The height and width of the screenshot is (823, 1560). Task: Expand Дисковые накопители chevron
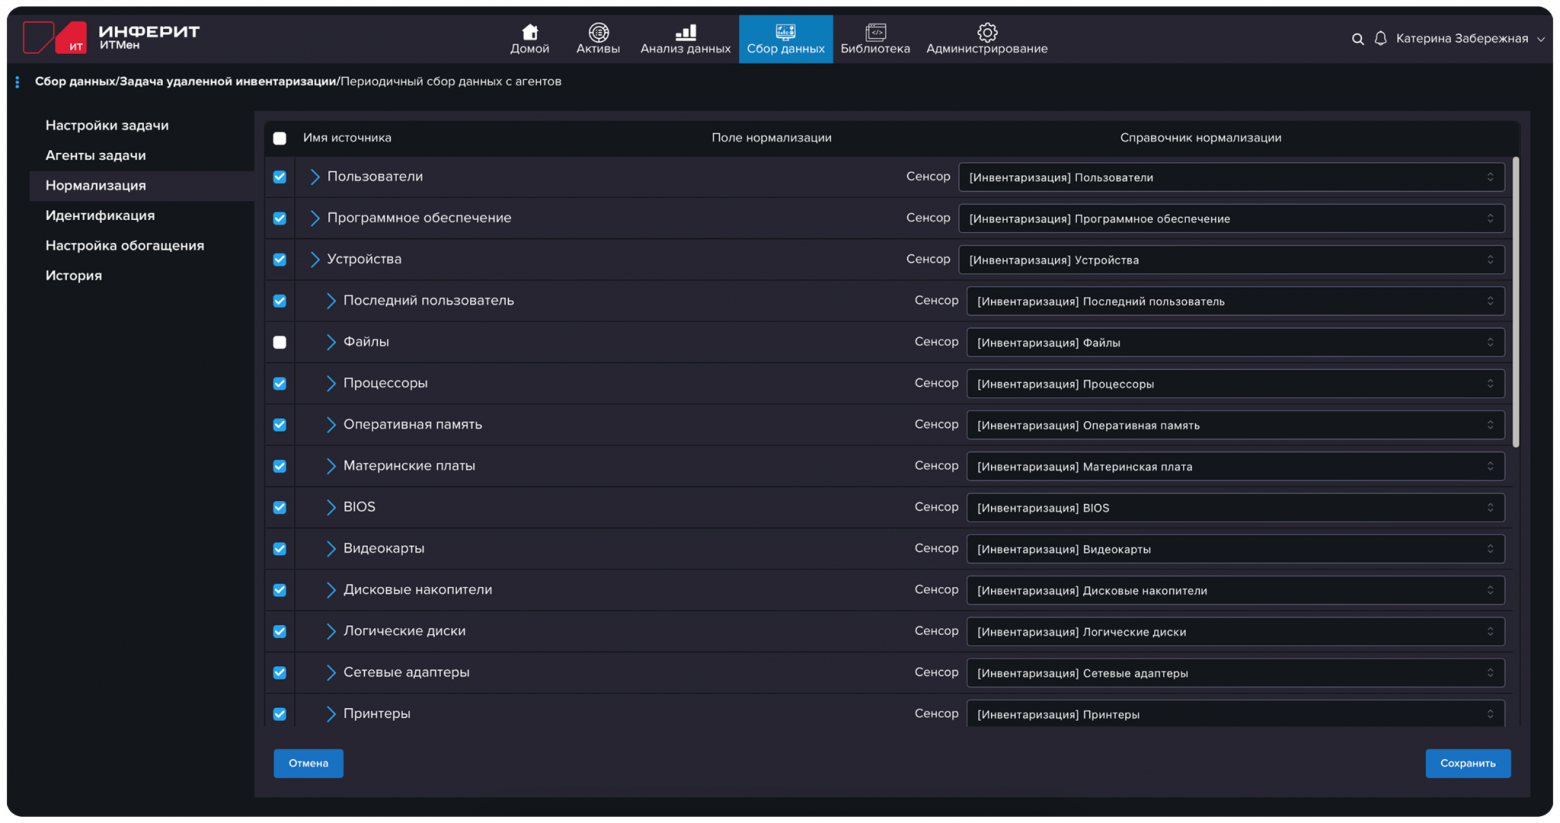point(330,590)
